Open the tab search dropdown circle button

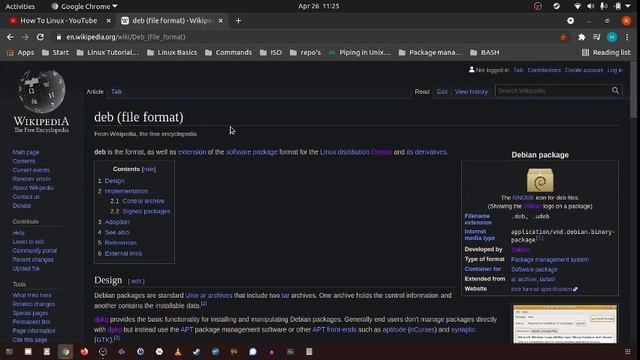pyautogui.click(x=571, y=20)
